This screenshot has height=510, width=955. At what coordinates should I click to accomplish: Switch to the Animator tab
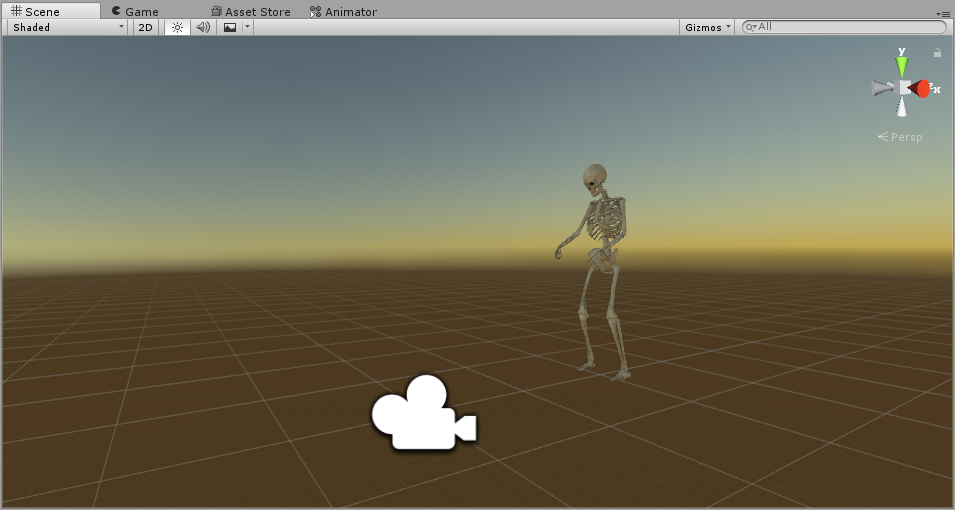(343, 12)
